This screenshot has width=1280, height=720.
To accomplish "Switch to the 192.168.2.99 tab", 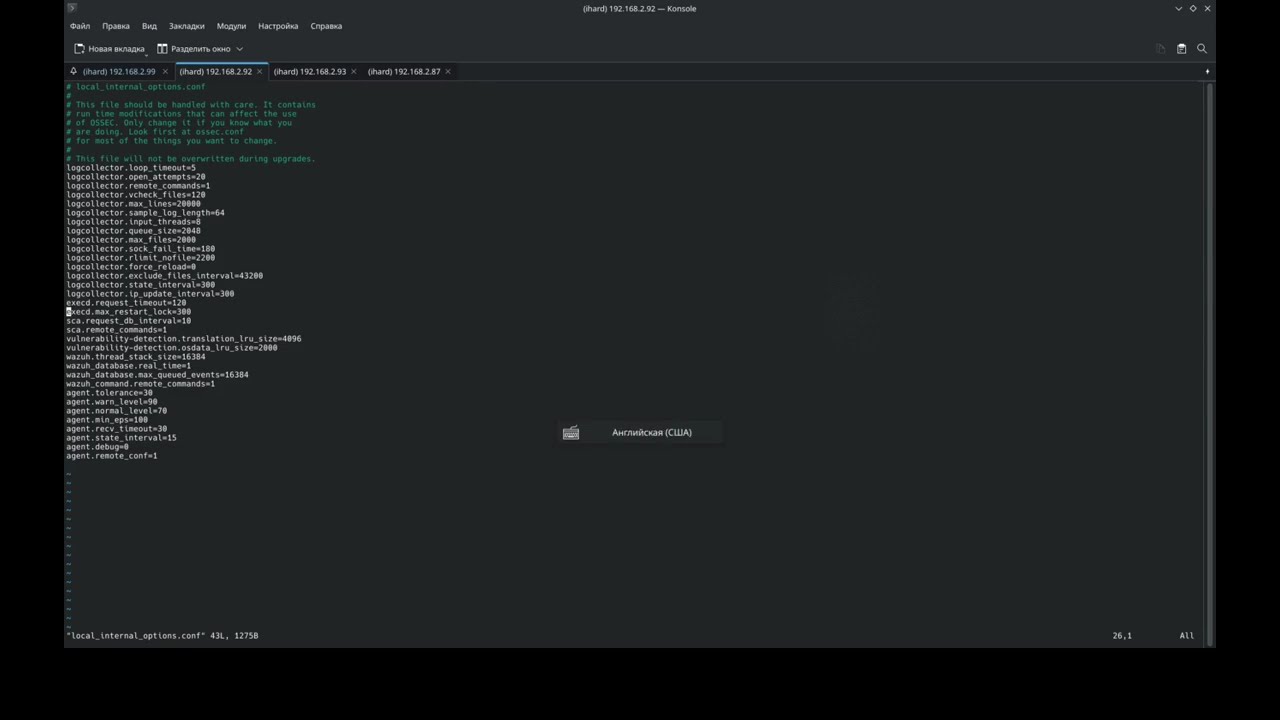I will point(119,72).
